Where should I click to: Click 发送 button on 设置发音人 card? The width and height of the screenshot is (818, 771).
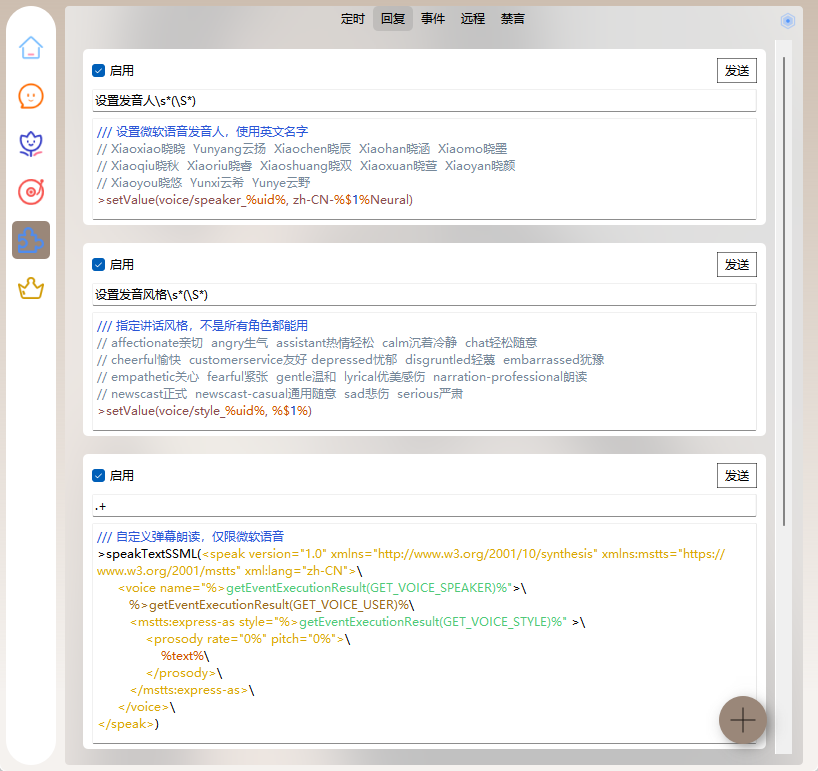pos(737,70)
